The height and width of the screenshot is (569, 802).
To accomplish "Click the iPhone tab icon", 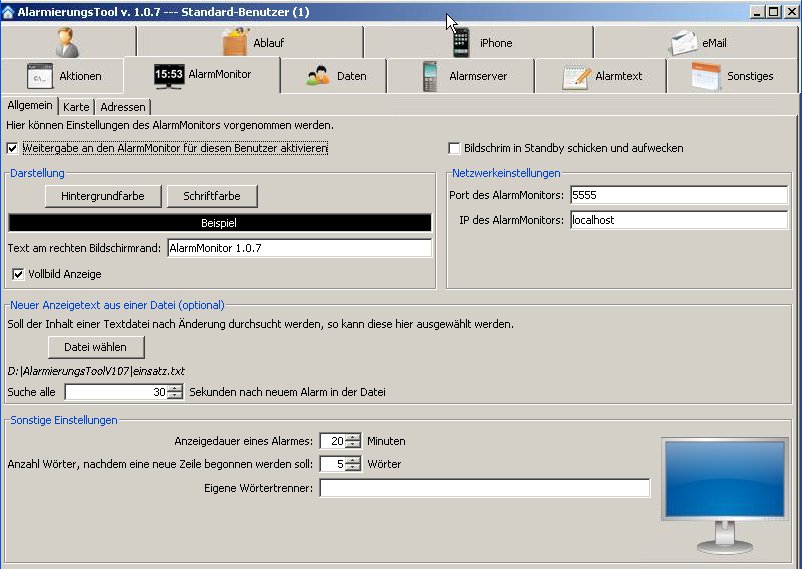I will point(460,42).
